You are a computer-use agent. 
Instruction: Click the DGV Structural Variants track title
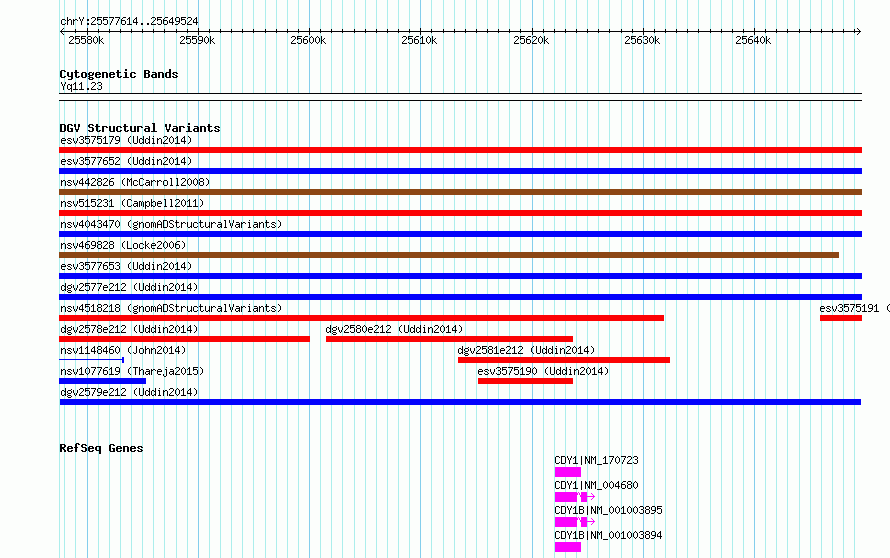pos(140,128)
